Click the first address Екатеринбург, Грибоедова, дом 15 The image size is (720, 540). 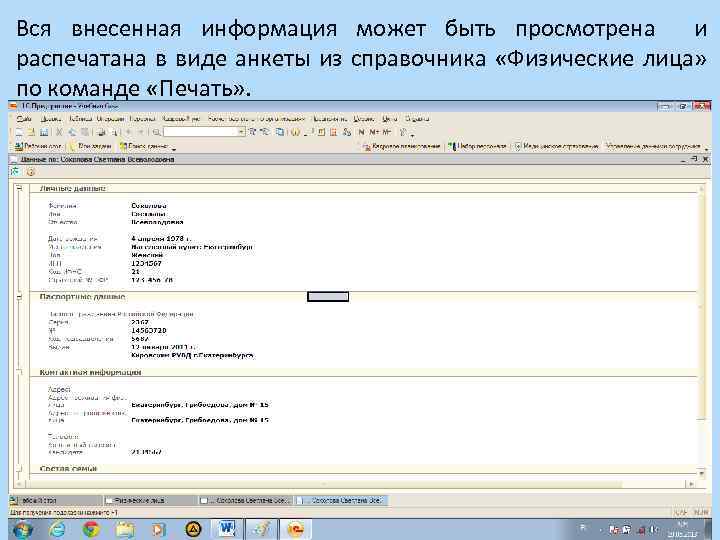(200, 405)
